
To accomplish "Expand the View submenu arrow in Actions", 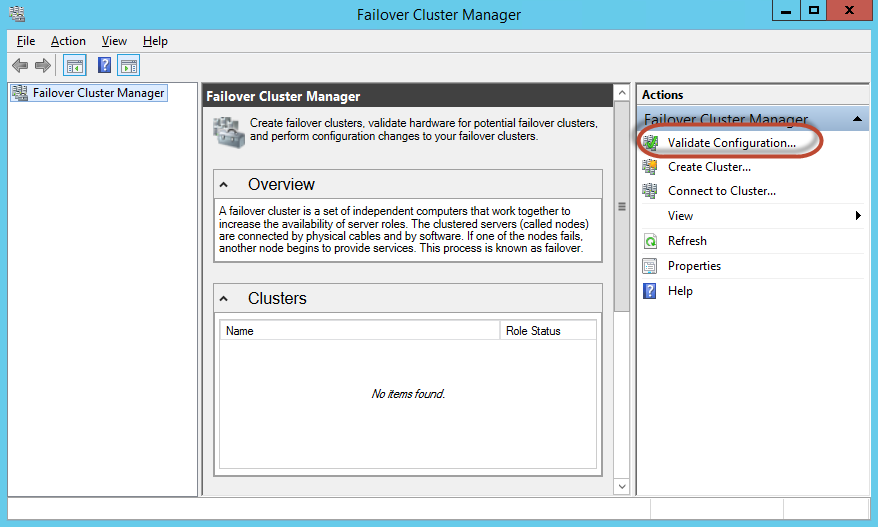I will tap(858, 216).
